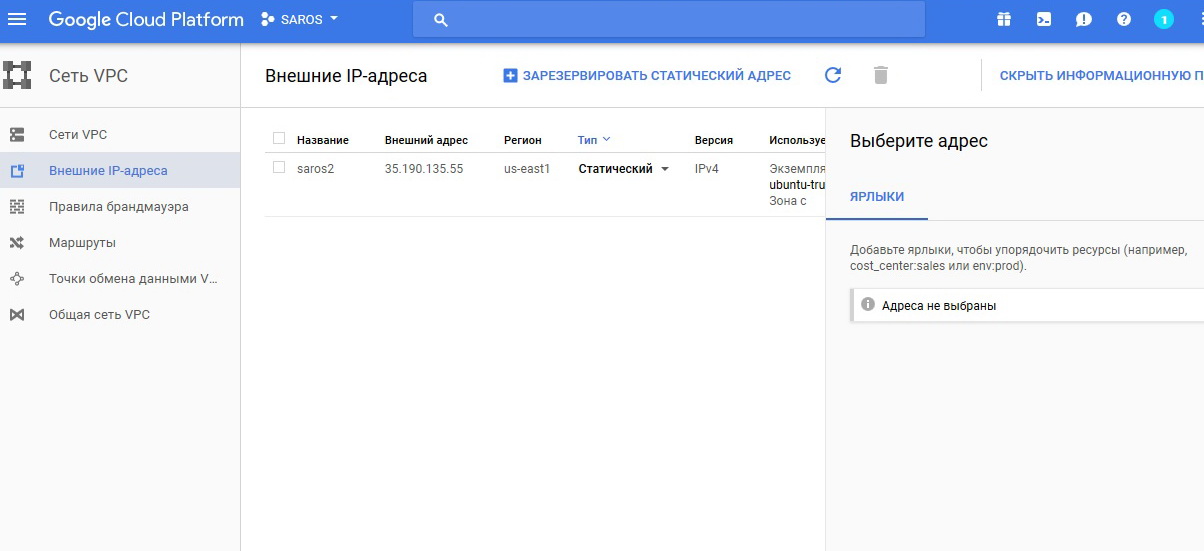Open notifications badge icon
The width and height of the screenshot is (1204, 551).
tap(1163, 19)
